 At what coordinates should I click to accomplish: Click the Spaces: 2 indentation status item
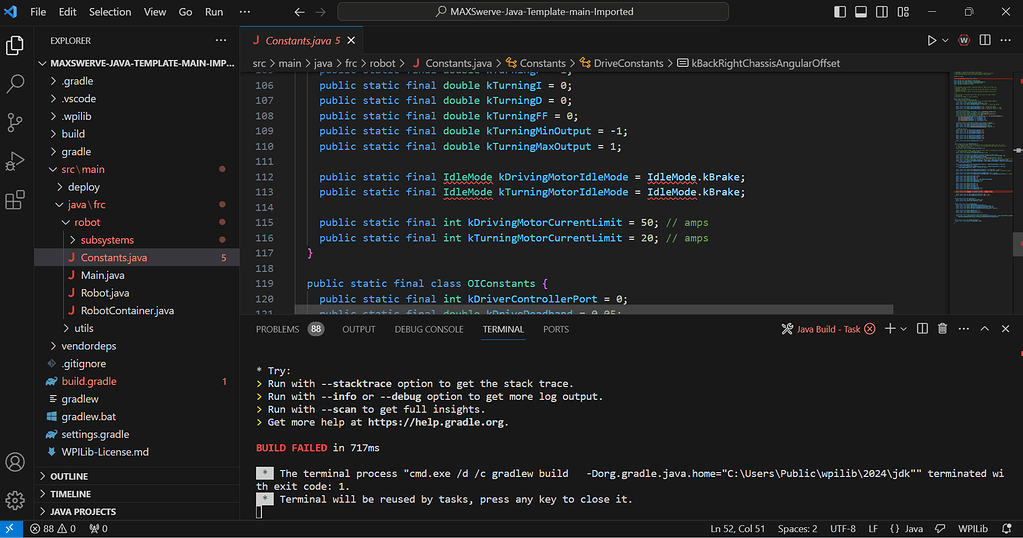[797, 529]
